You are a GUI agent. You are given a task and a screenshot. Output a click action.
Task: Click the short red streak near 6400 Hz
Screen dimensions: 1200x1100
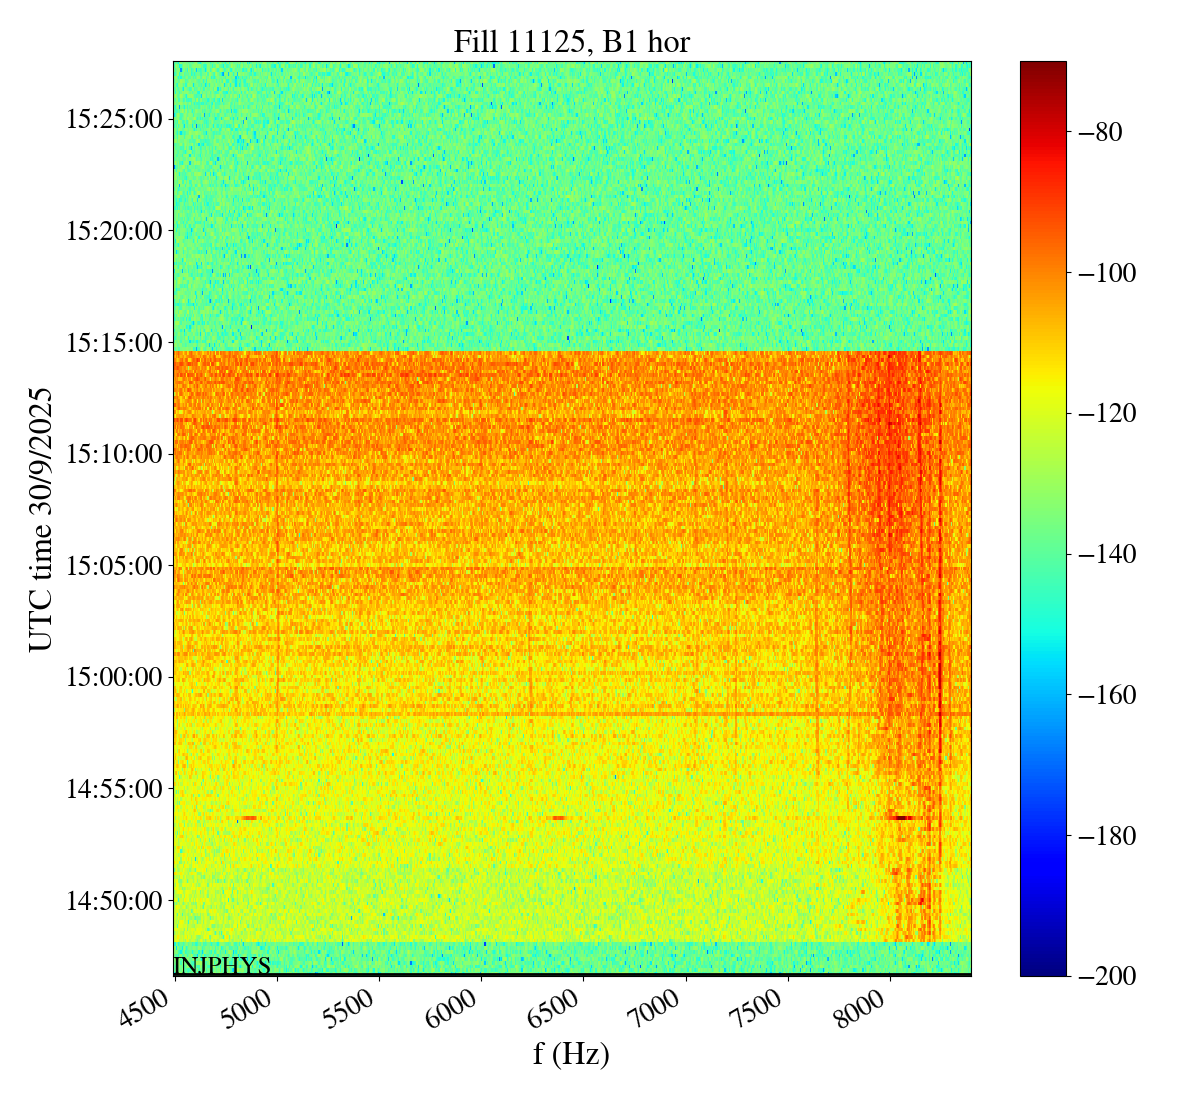point(558,818)
